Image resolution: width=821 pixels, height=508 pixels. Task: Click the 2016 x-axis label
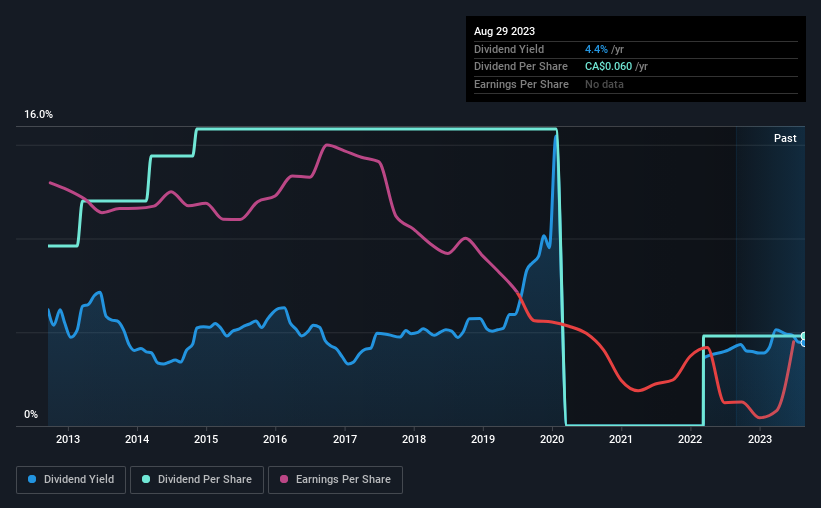(275, 439)
